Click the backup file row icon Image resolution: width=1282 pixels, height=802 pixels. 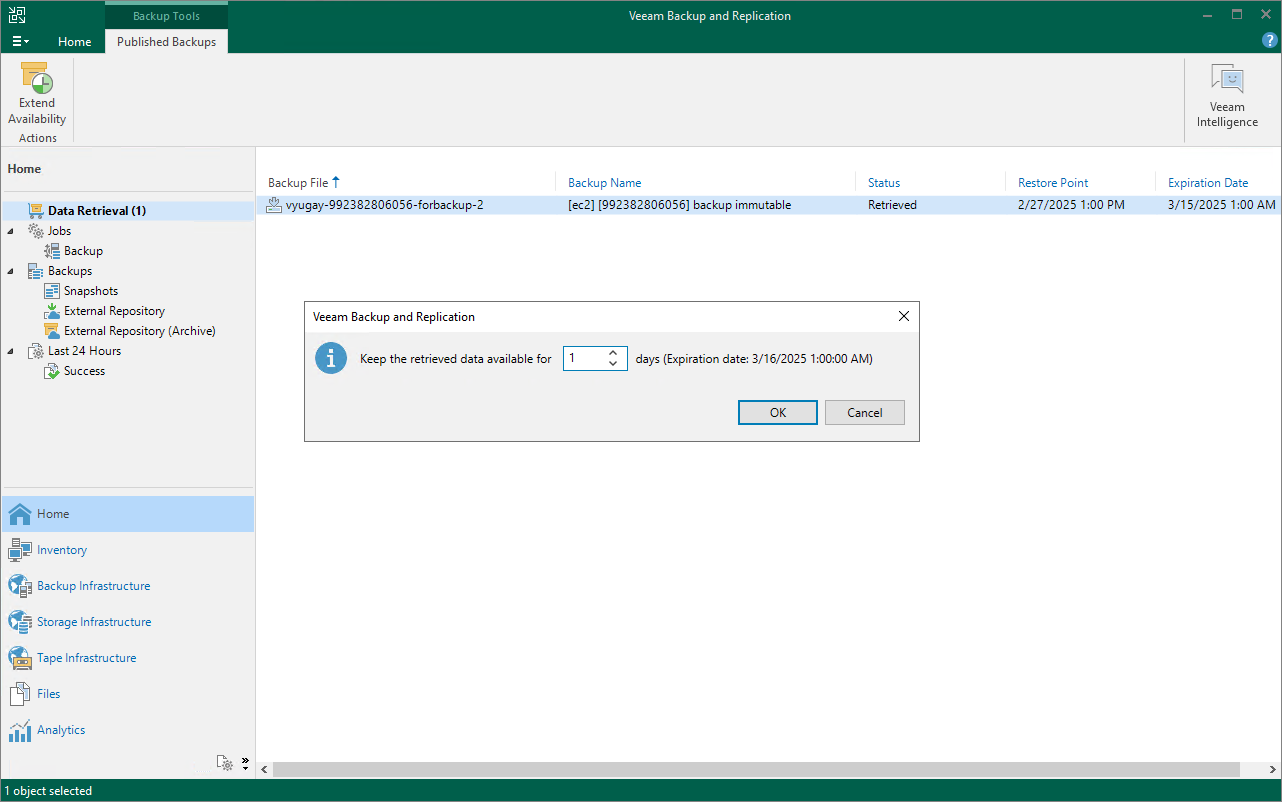(274, 205)
